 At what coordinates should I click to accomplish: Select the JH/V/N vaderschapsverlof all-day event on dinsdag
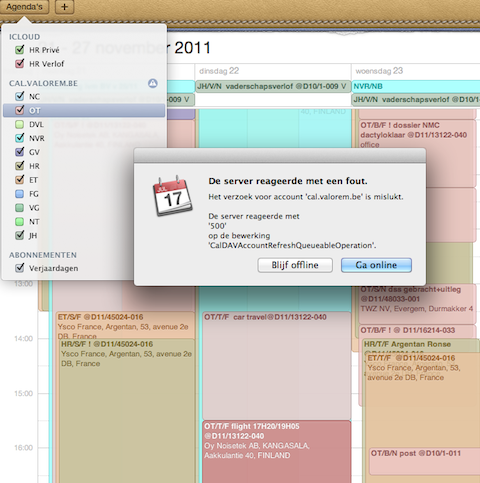click(273, 86)
